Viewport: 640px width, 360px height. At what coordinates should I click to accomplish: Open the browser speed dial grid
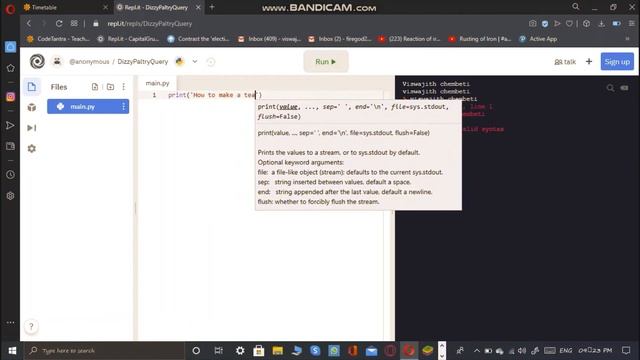tap(74, 24)
